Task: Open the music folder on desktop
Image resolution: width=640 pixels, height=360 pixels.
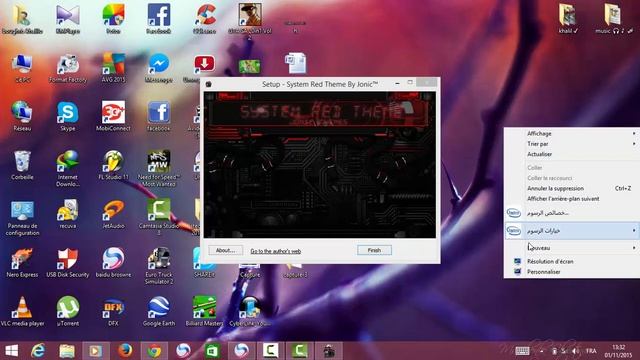Action: point(613,19)
